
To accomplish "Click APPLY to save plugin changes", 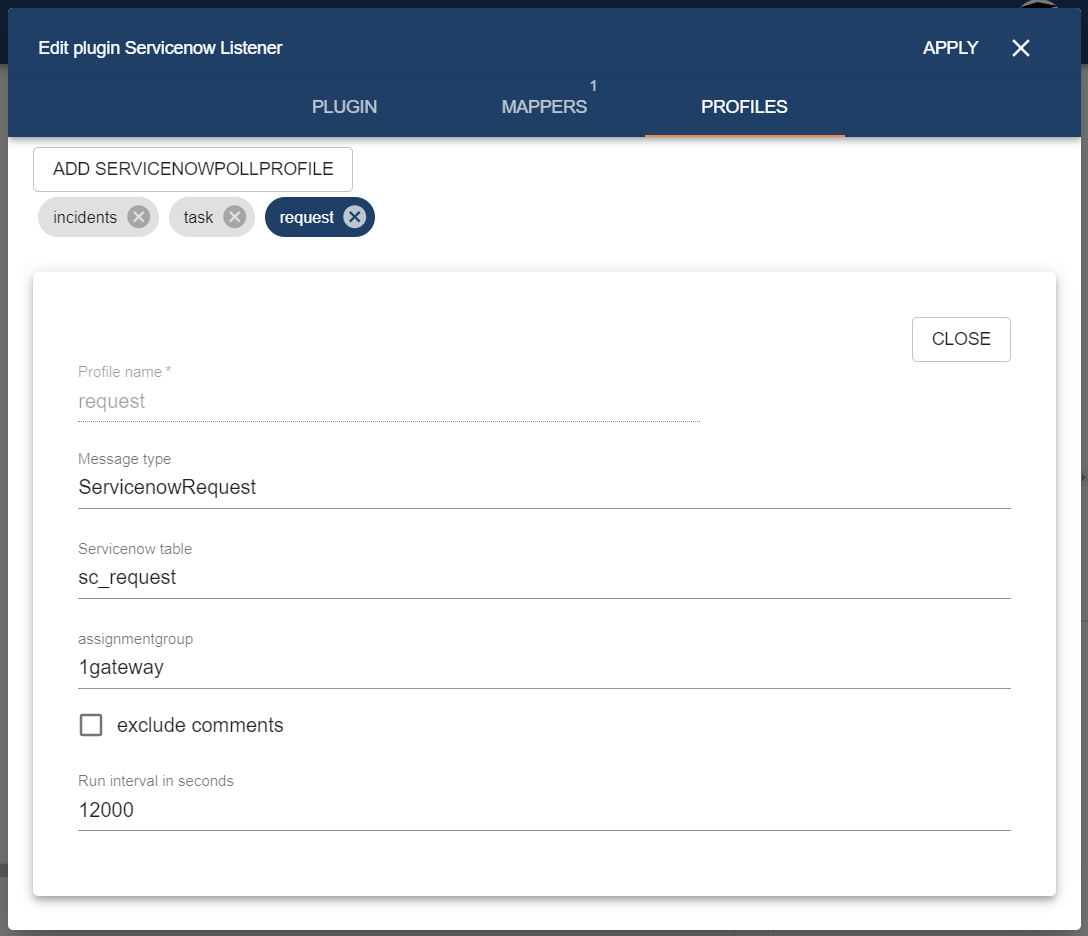I will pyautogui.click(x=950, y=48).
